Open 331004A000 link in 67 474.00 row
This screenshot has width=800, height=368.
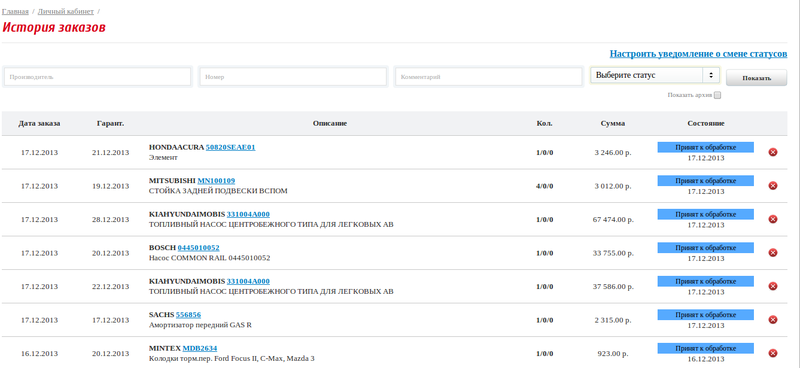pos(248,214)
